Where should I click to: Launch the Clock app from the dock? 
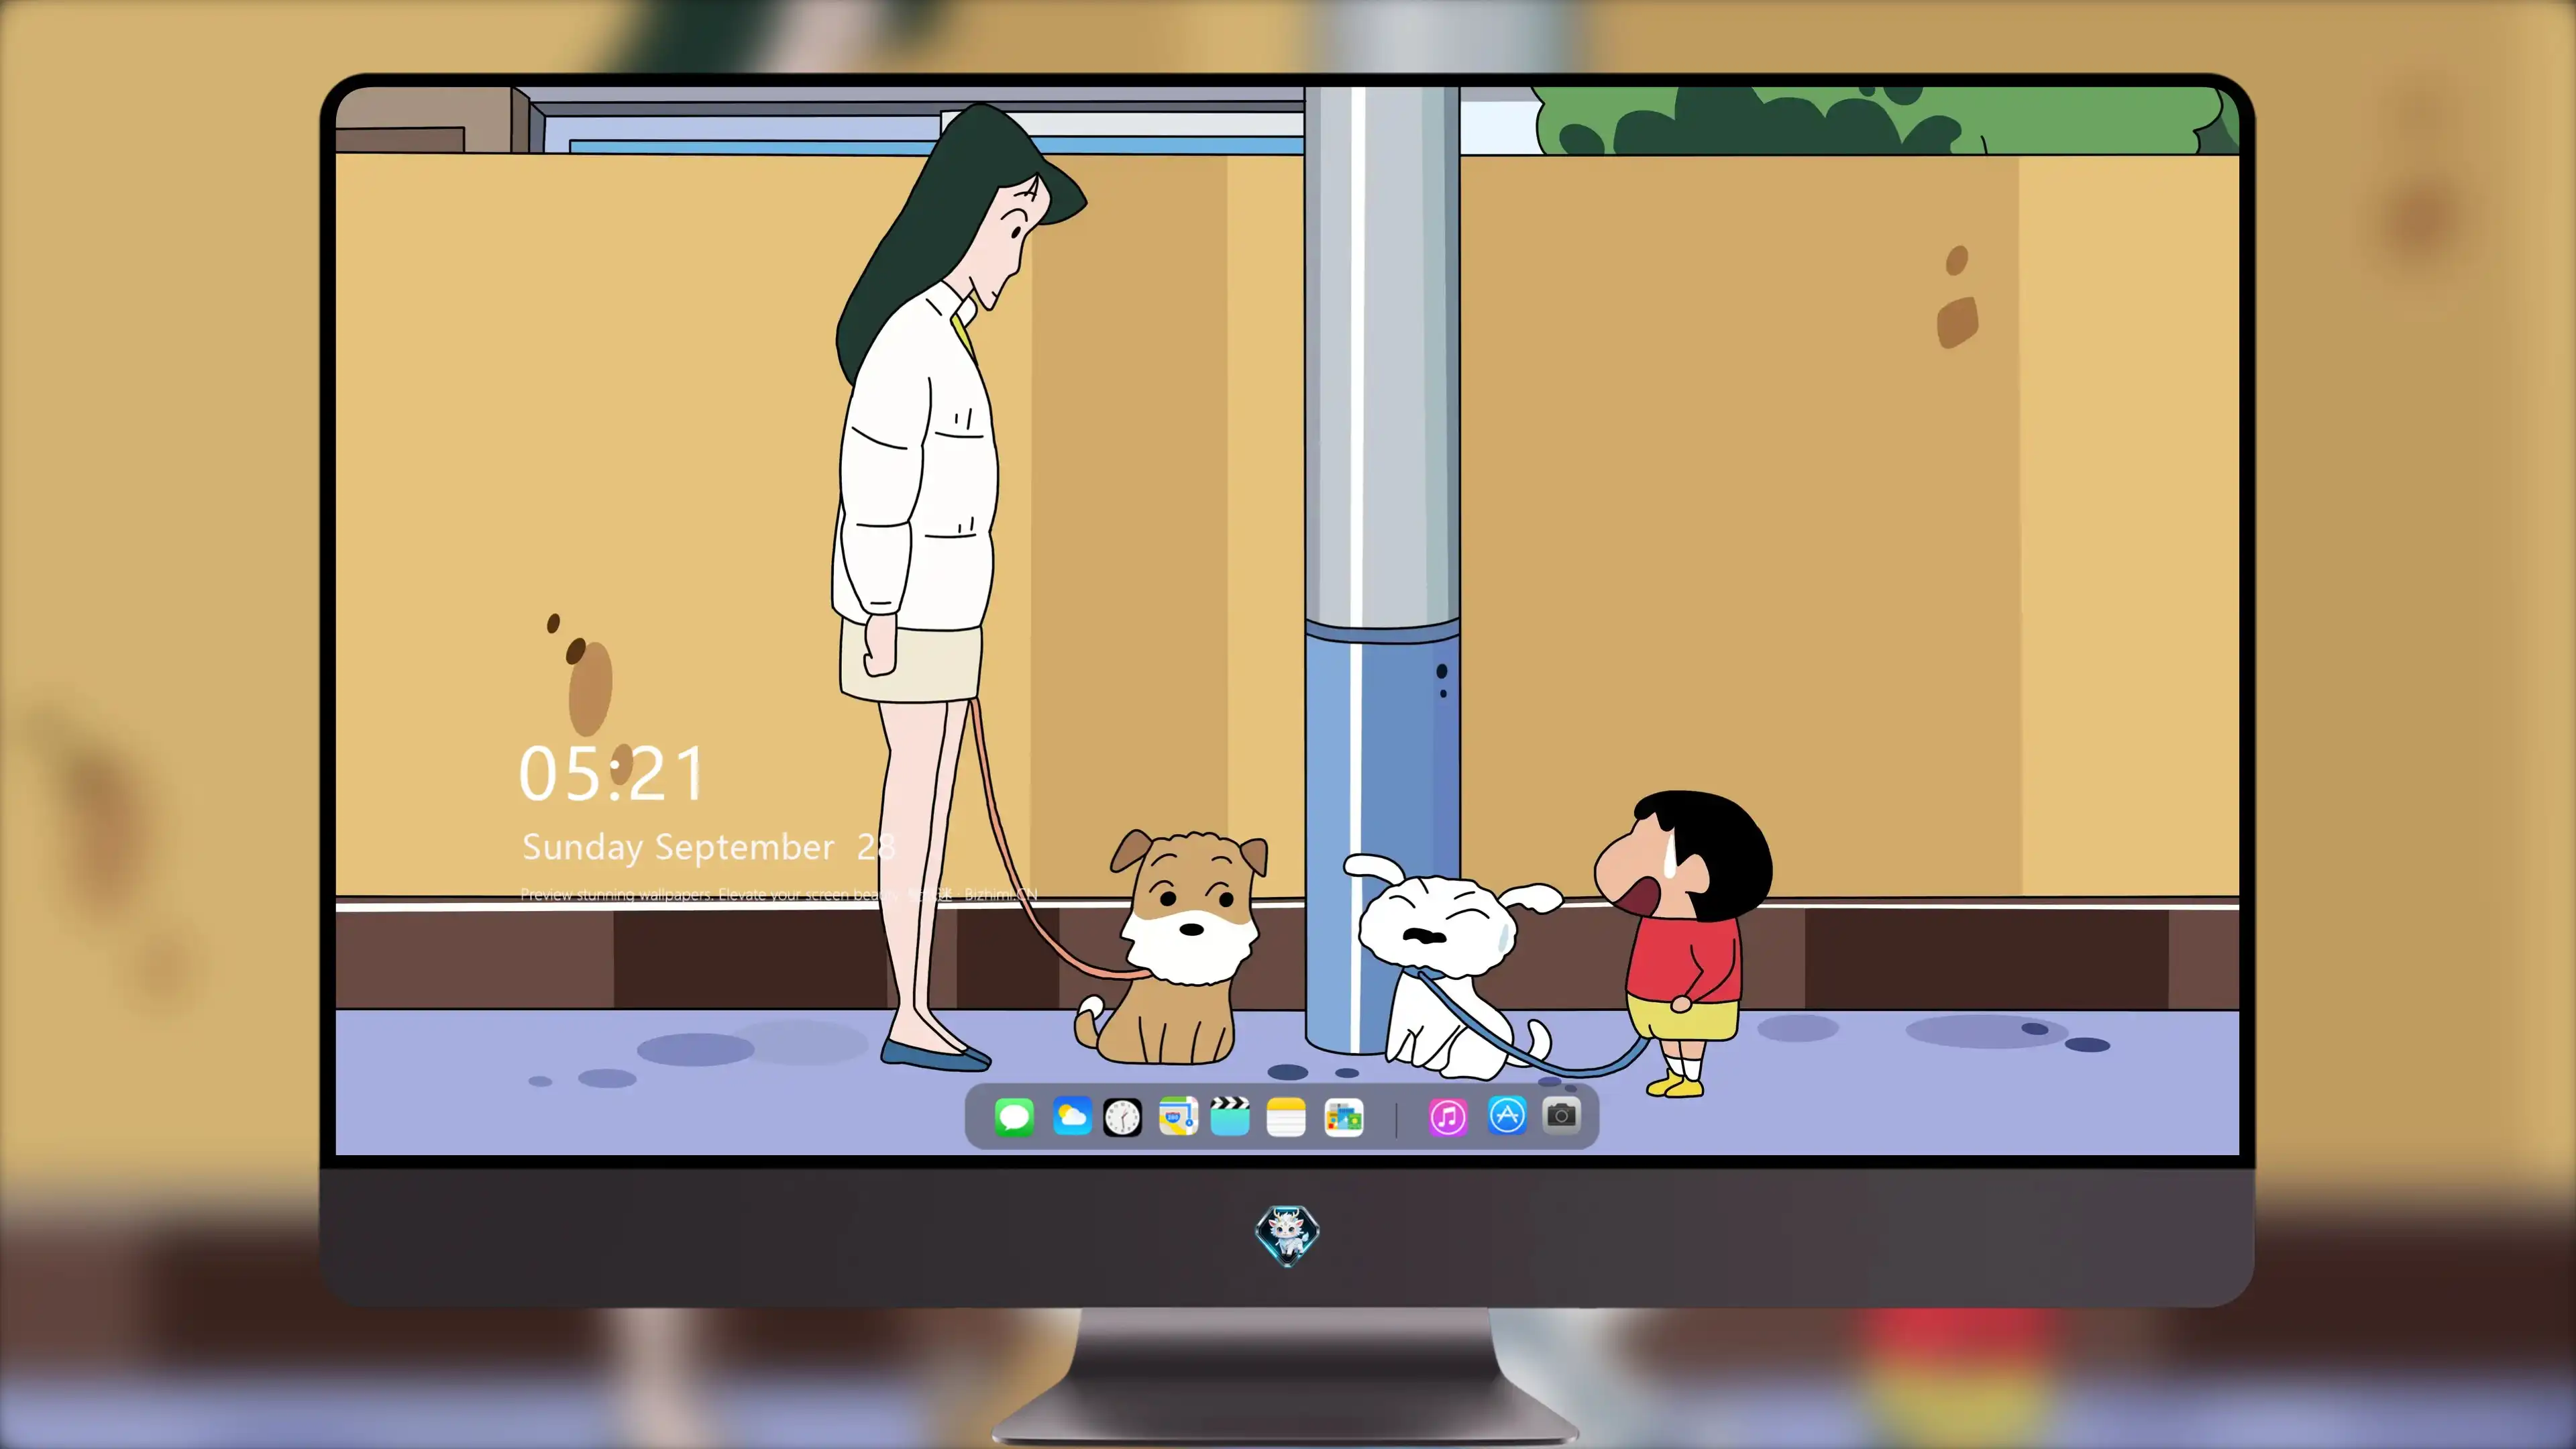pos(1122,1117)
